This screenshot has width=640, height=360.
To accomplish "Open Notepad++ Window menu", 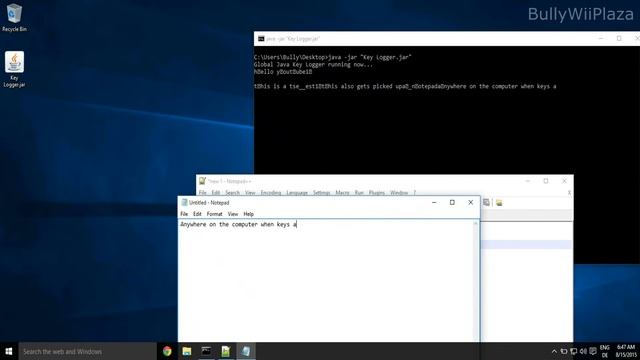I will 399,193.
